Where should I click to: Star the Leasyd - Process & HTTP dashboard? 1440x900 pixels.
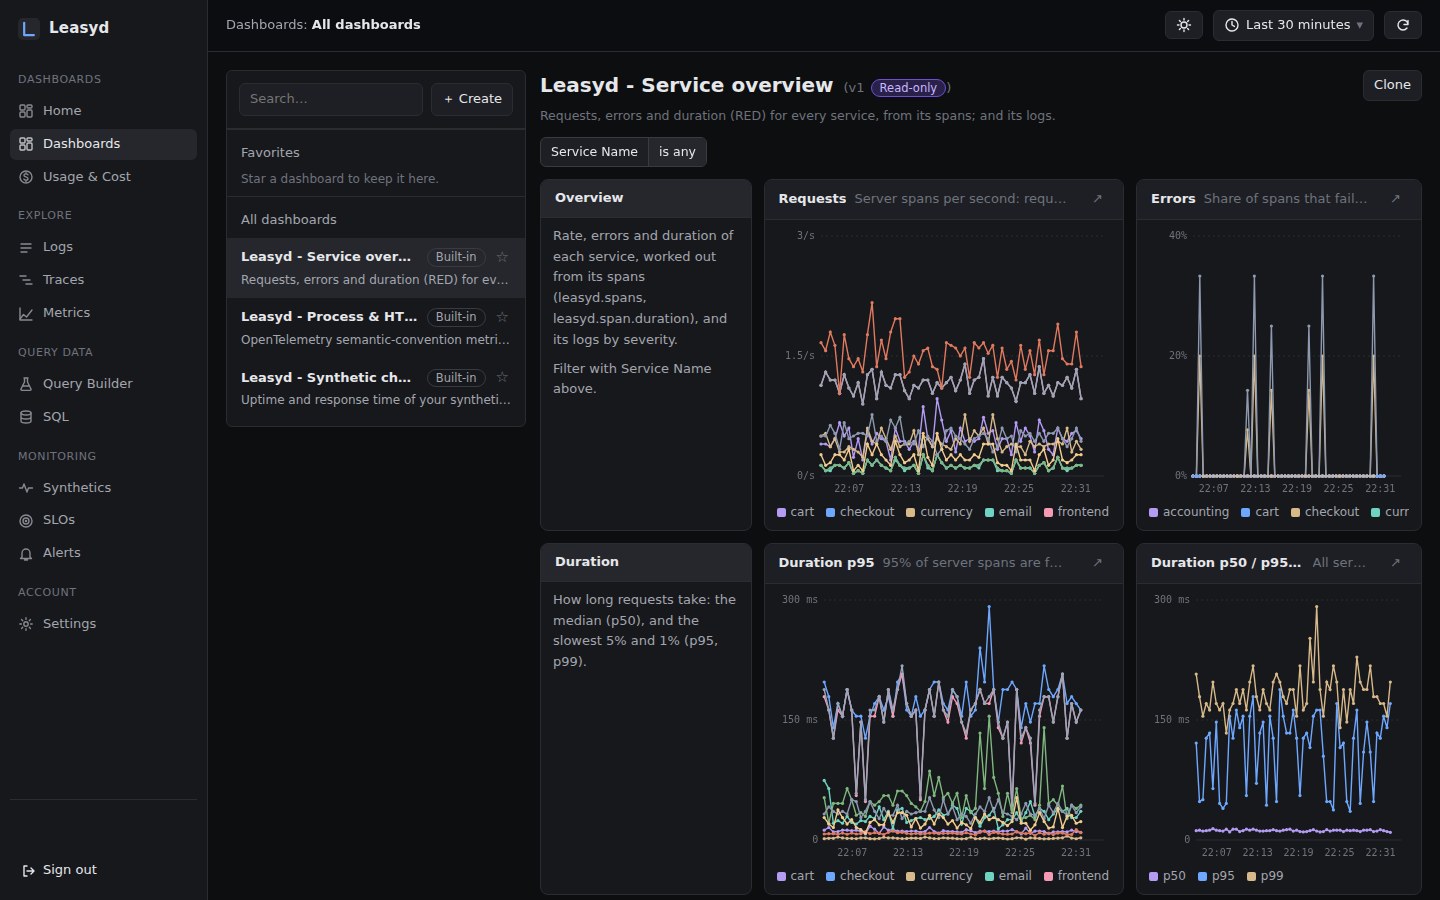click(x=502, y=317)
